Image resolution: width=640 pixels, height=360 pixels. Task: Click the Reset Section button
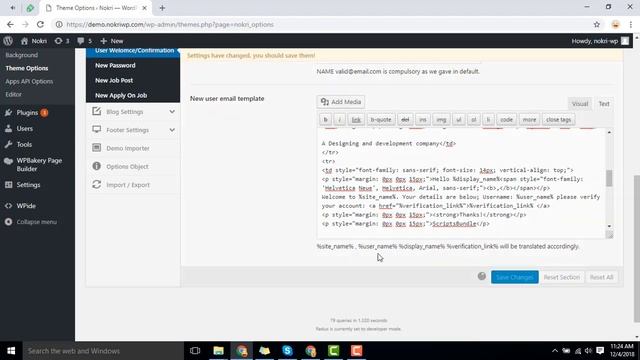point(562,277)
